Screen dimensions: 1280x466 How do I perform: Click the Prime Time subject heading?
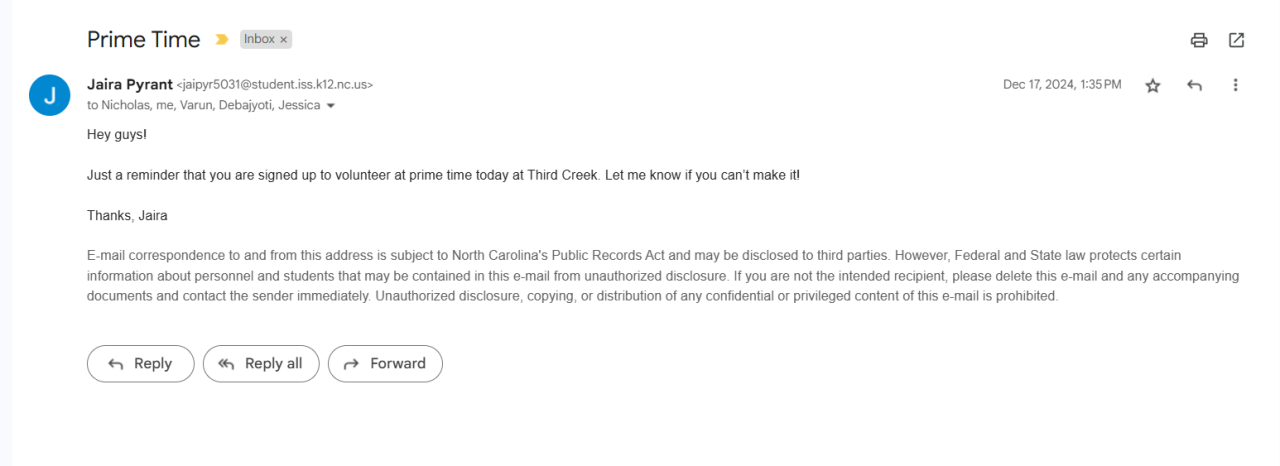(x=143, y=40)
